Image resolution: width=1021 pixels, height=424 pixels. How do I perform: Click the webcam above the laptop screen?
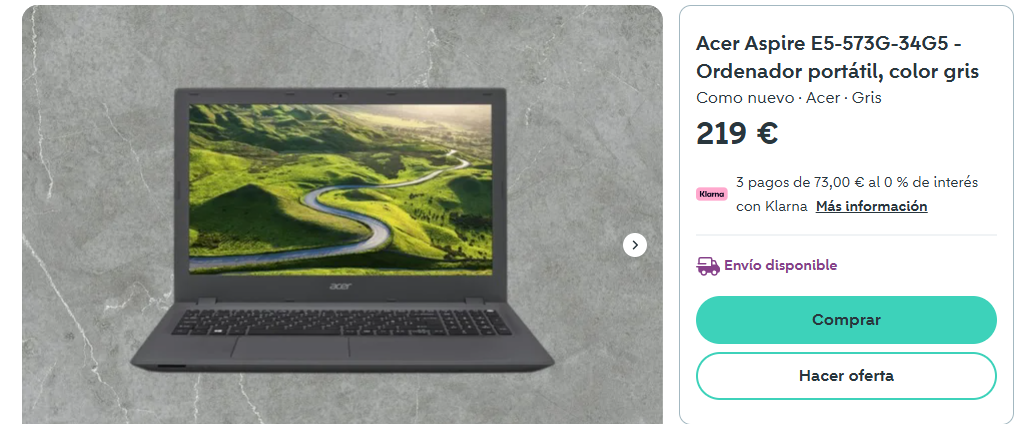[x=340, y=96]
